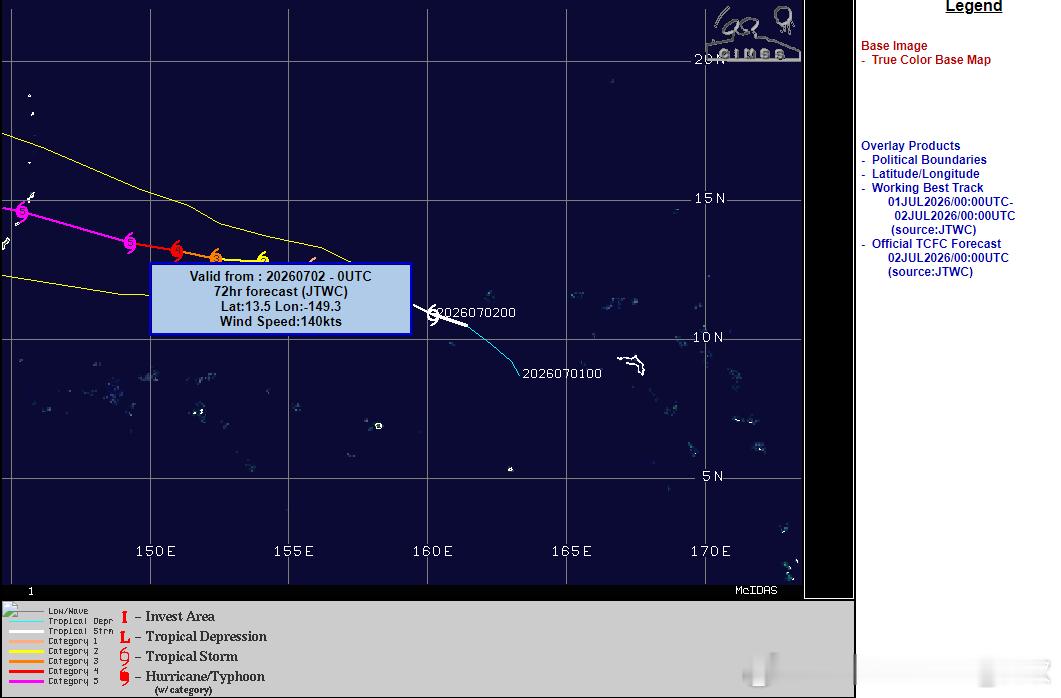
Task: Click the white island outline near 10N 167E
Action: 631,364
